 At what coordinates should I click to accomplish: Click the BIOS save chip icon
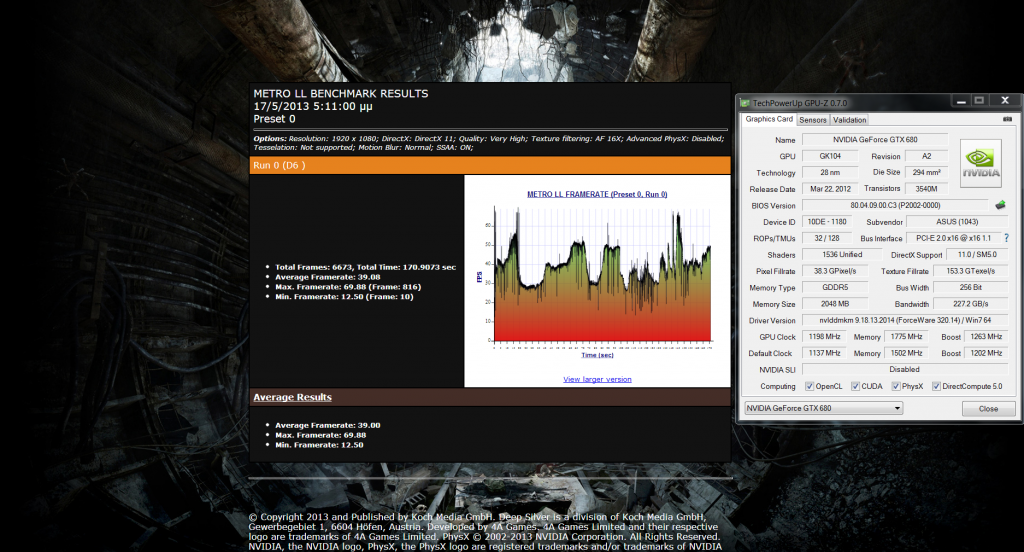coord(1000,205)
